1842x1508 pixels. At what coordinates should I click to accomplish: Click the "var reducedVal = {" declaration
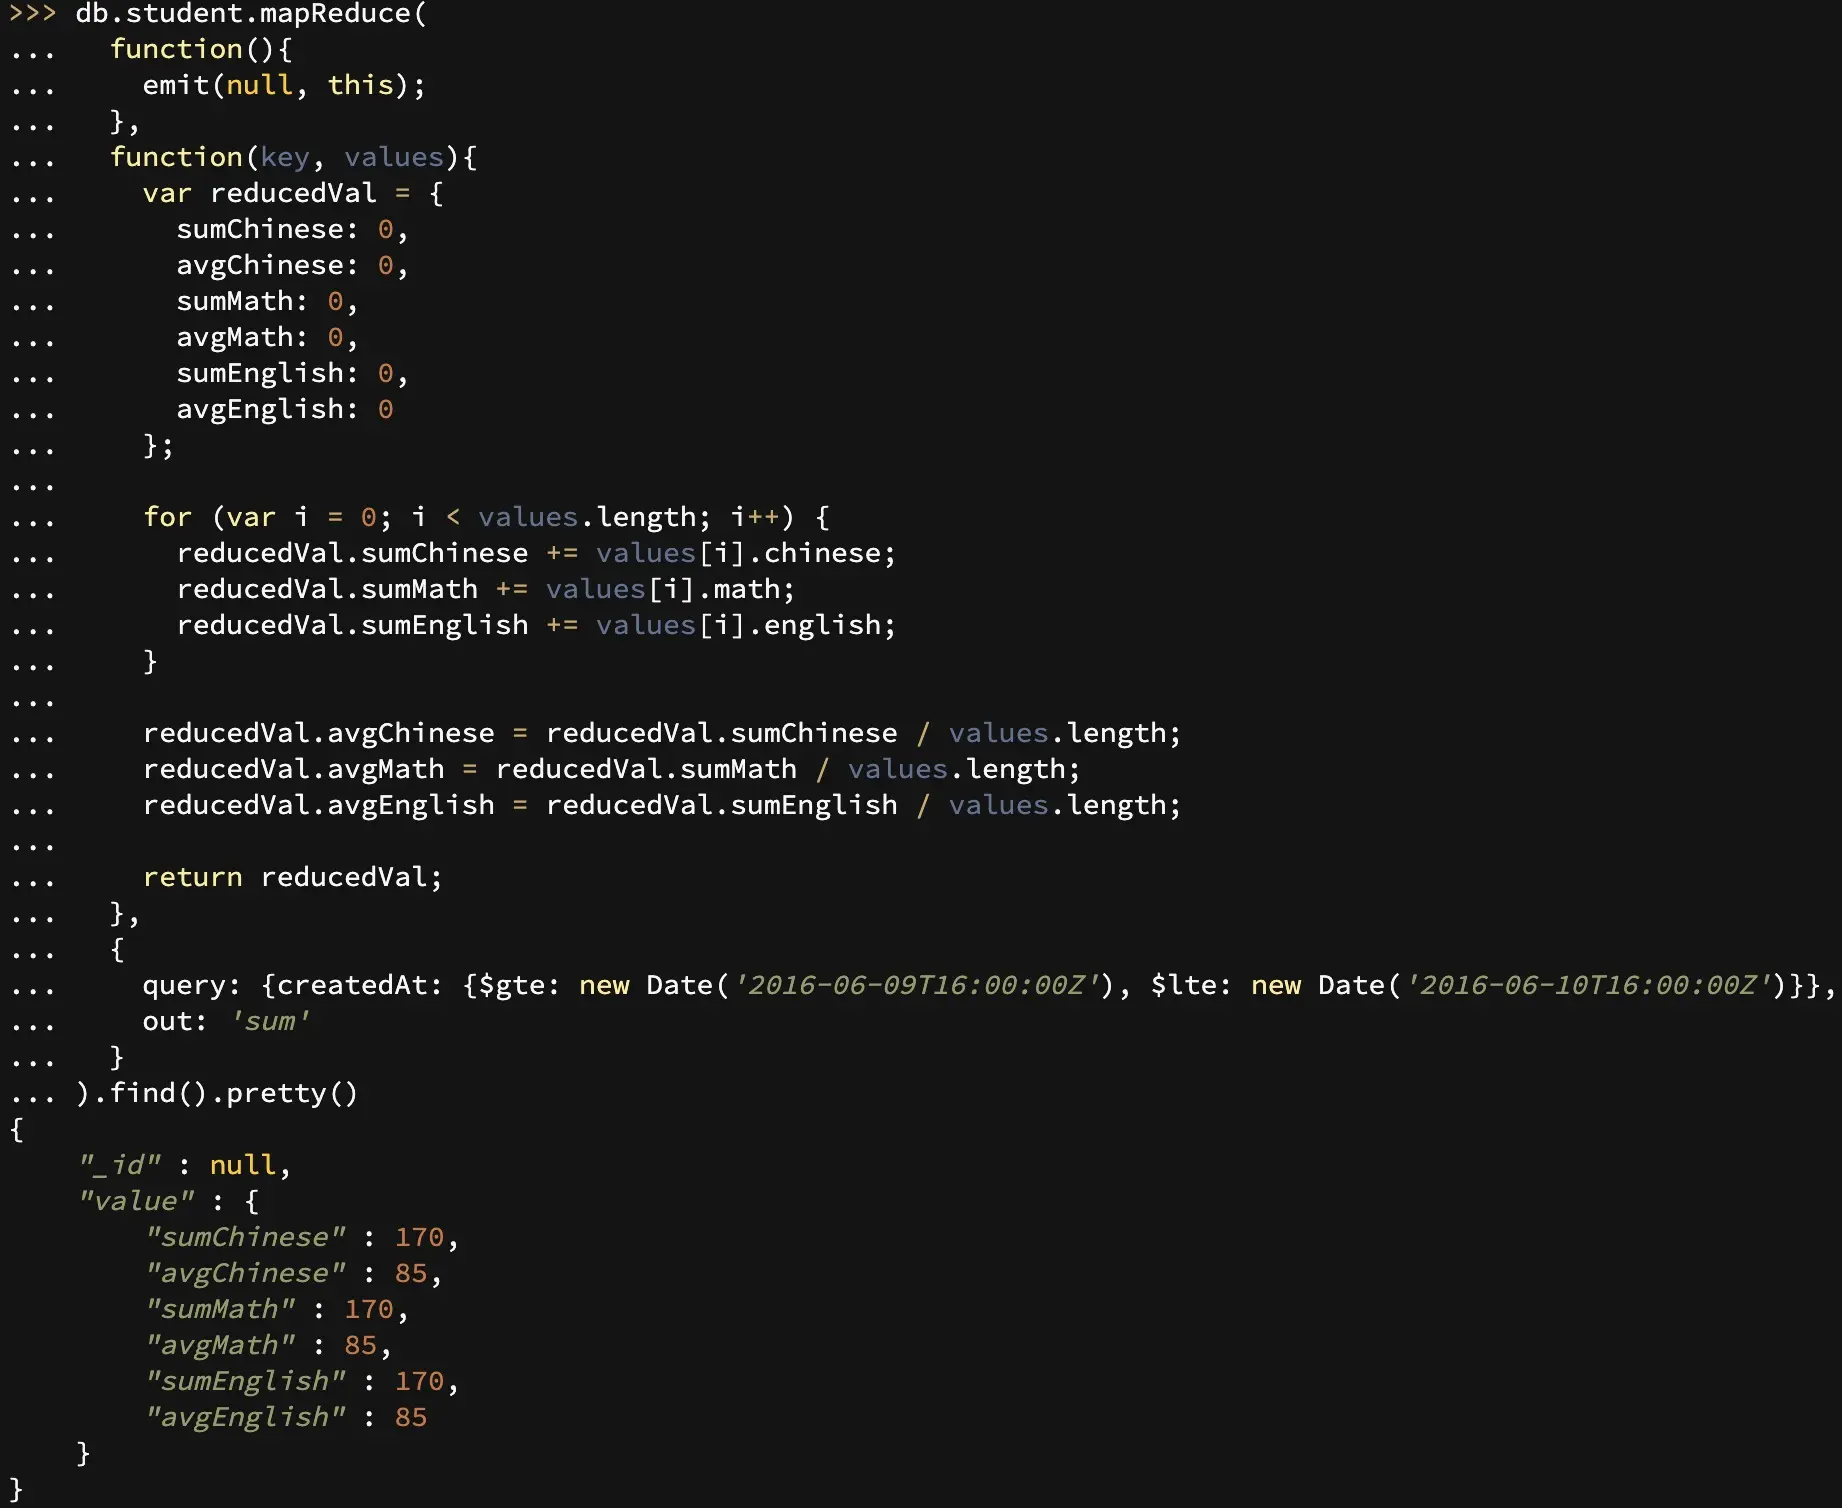click(293, 193)
